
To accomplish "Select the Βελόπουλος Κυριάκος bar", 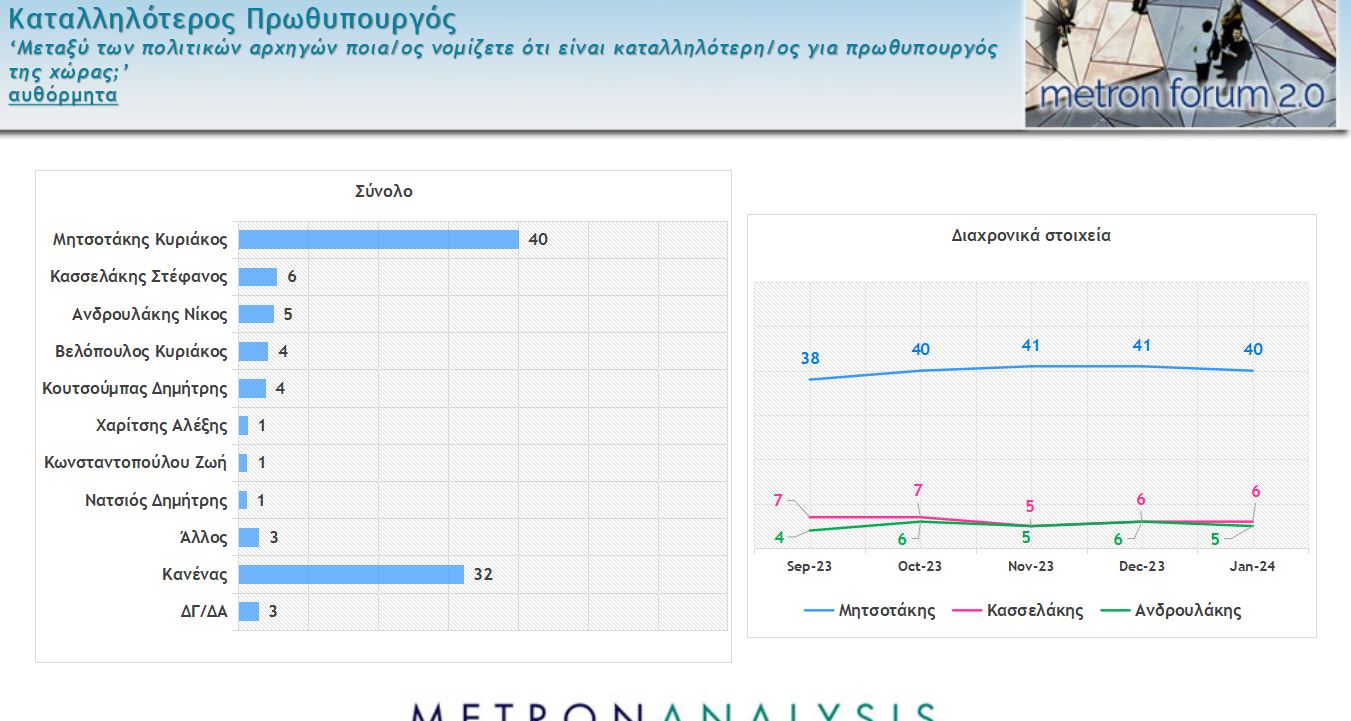I will (x=254, y=351).
